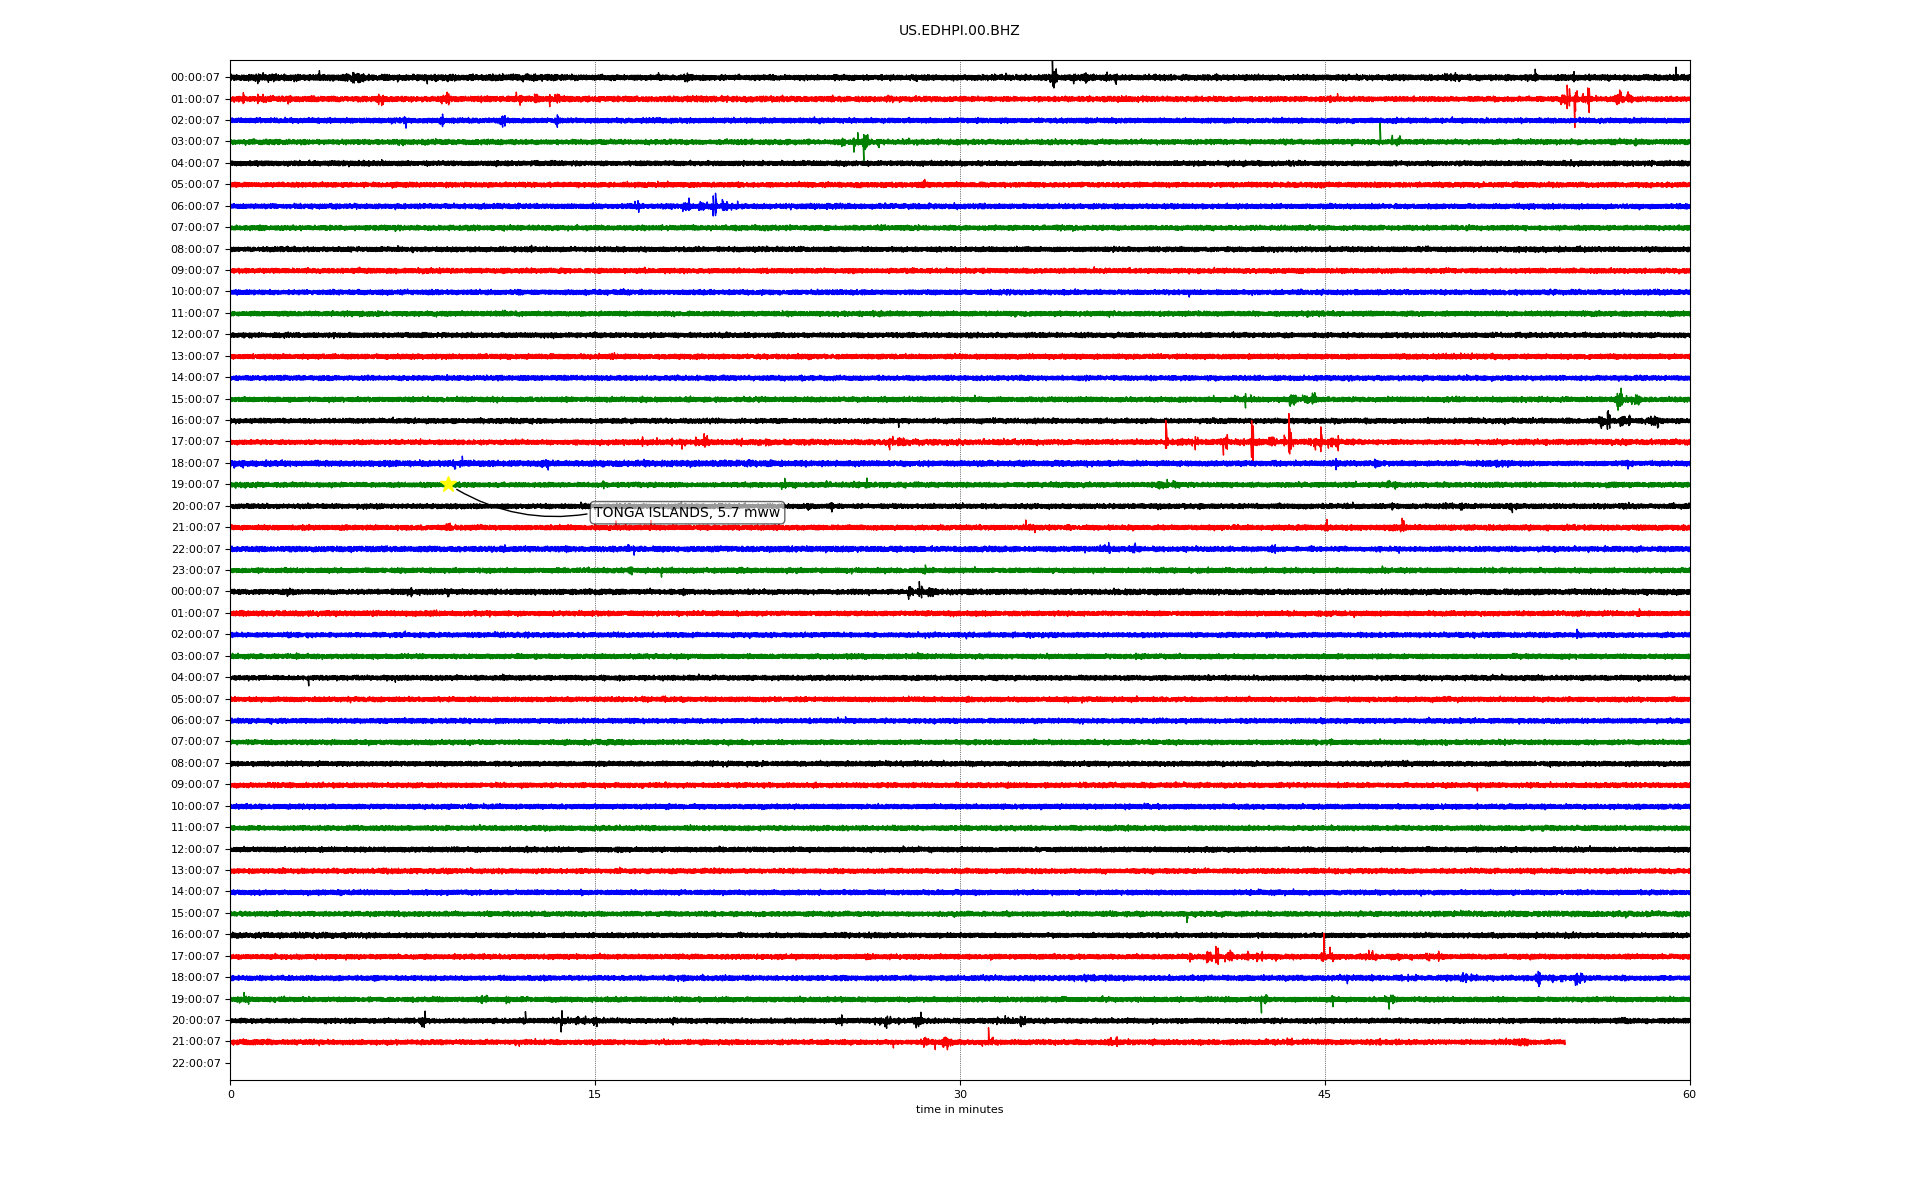Click the bottommost 22:00:07 empty trace label

coord(195,1063)
